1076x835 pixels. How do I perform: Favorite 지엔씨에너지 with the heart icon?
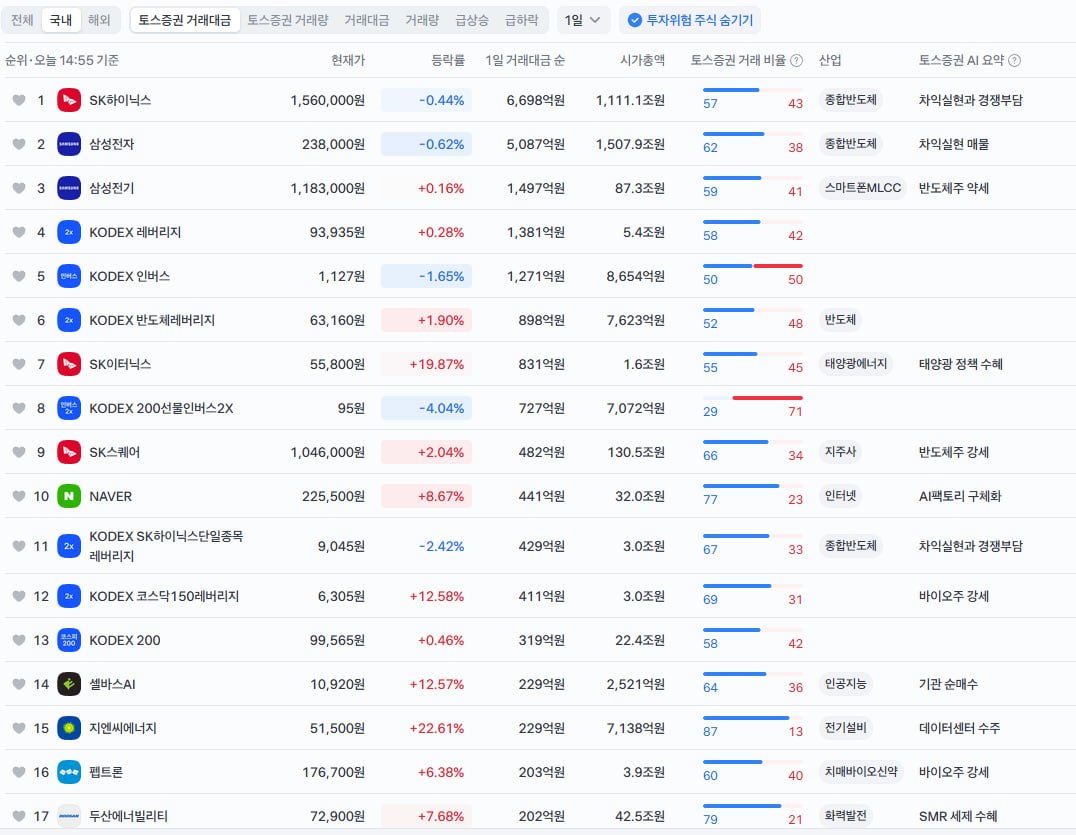[19, 728]
